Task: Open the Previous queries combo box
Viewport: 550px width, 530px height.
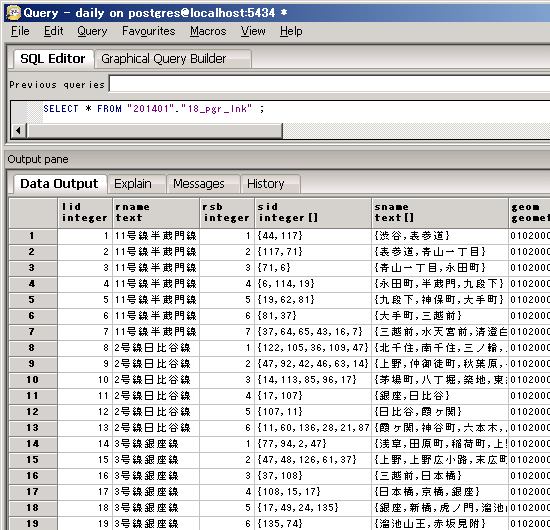Action: [x=329, y=84]
